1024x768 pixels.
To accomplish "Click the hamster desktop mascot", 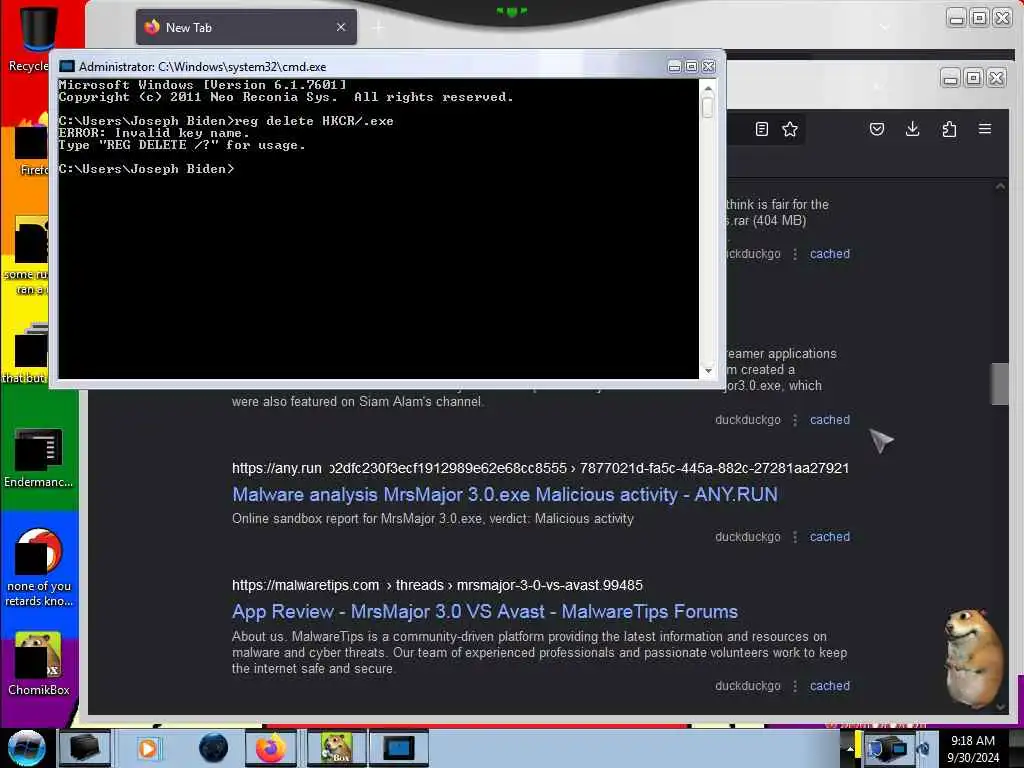I will [x=976, y=658].
